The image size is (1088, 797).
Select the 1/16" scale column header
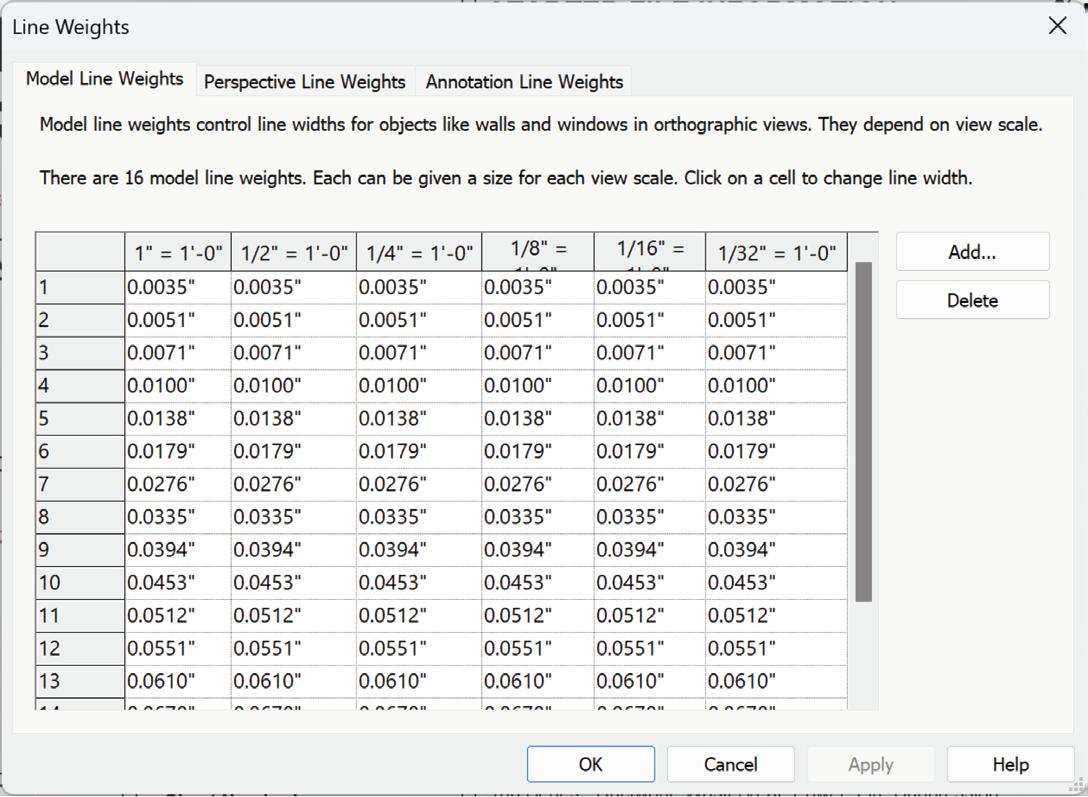649,252
